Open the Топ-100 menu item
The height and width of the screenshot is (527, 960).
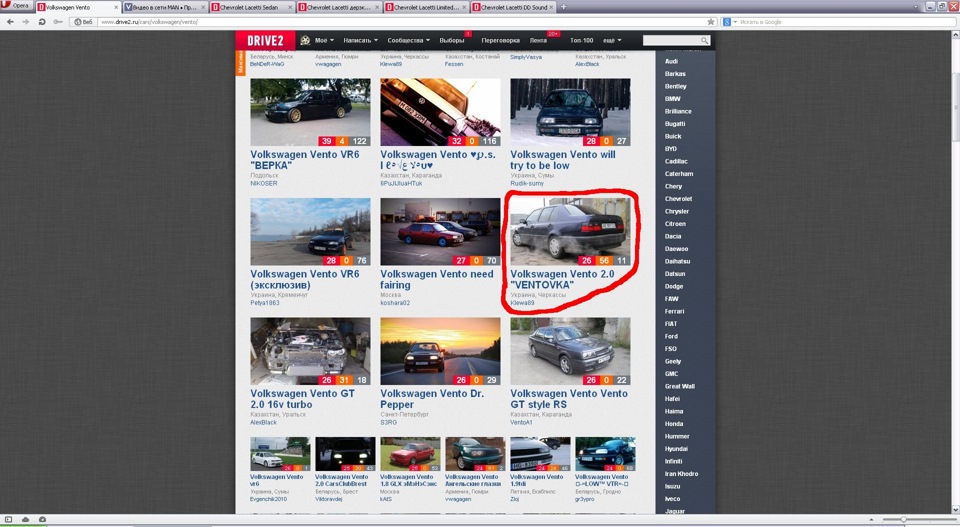582,40
